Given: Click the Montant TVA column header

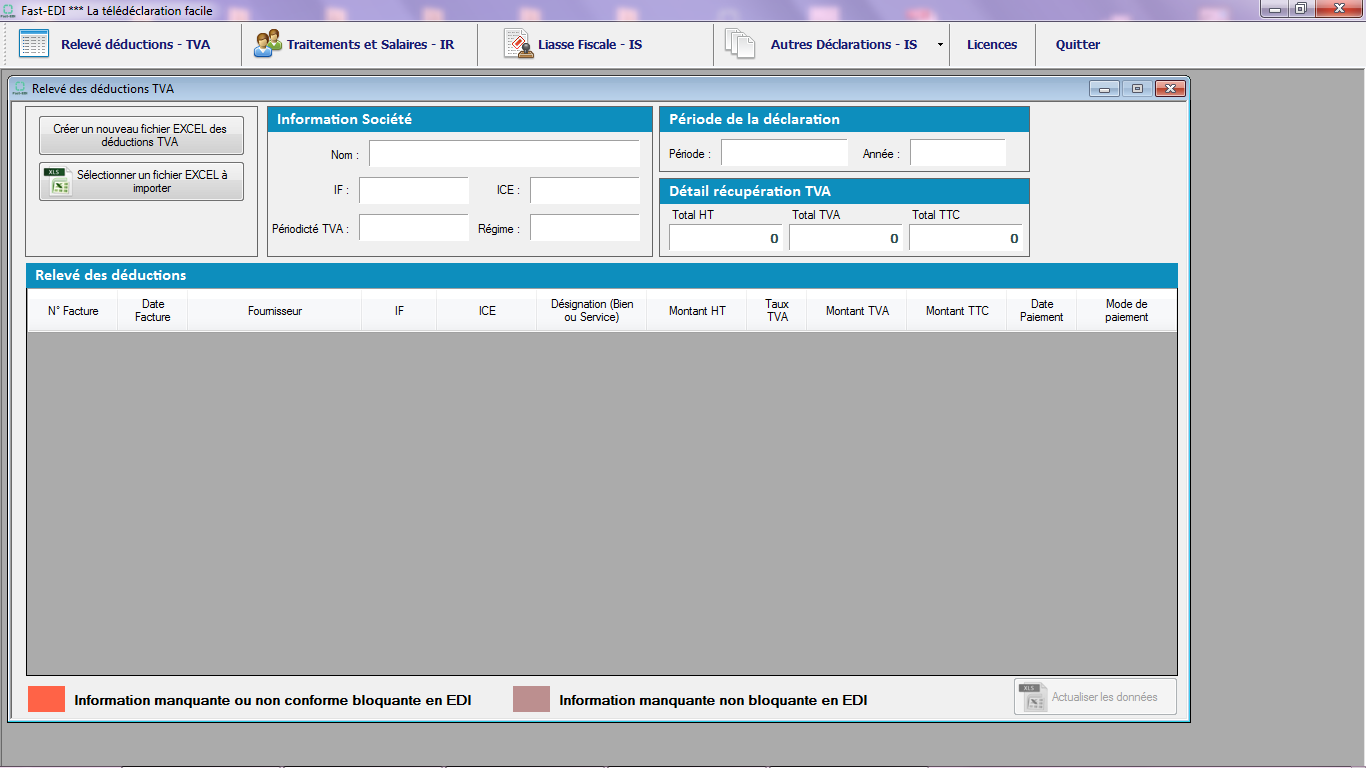Looking at the screenshot, I should pyautogui.click(x=857, y=311).
